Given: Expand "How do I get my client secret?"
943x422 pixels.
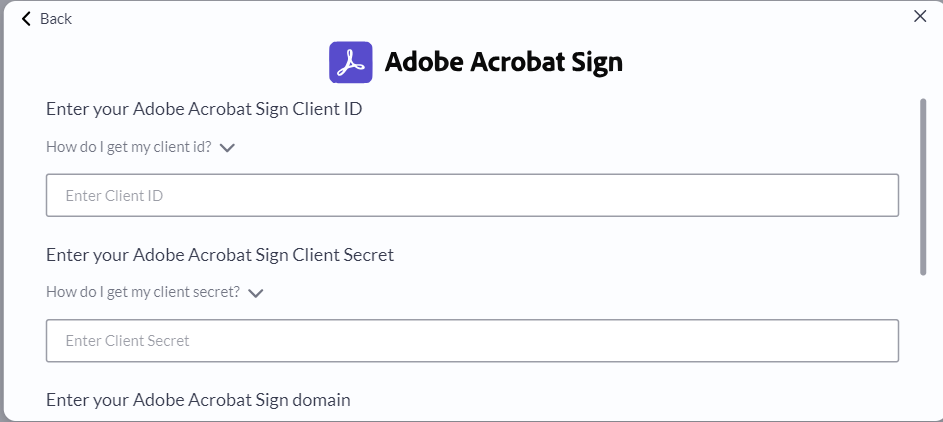Looking at the screenshot, I should coord(143,292).
